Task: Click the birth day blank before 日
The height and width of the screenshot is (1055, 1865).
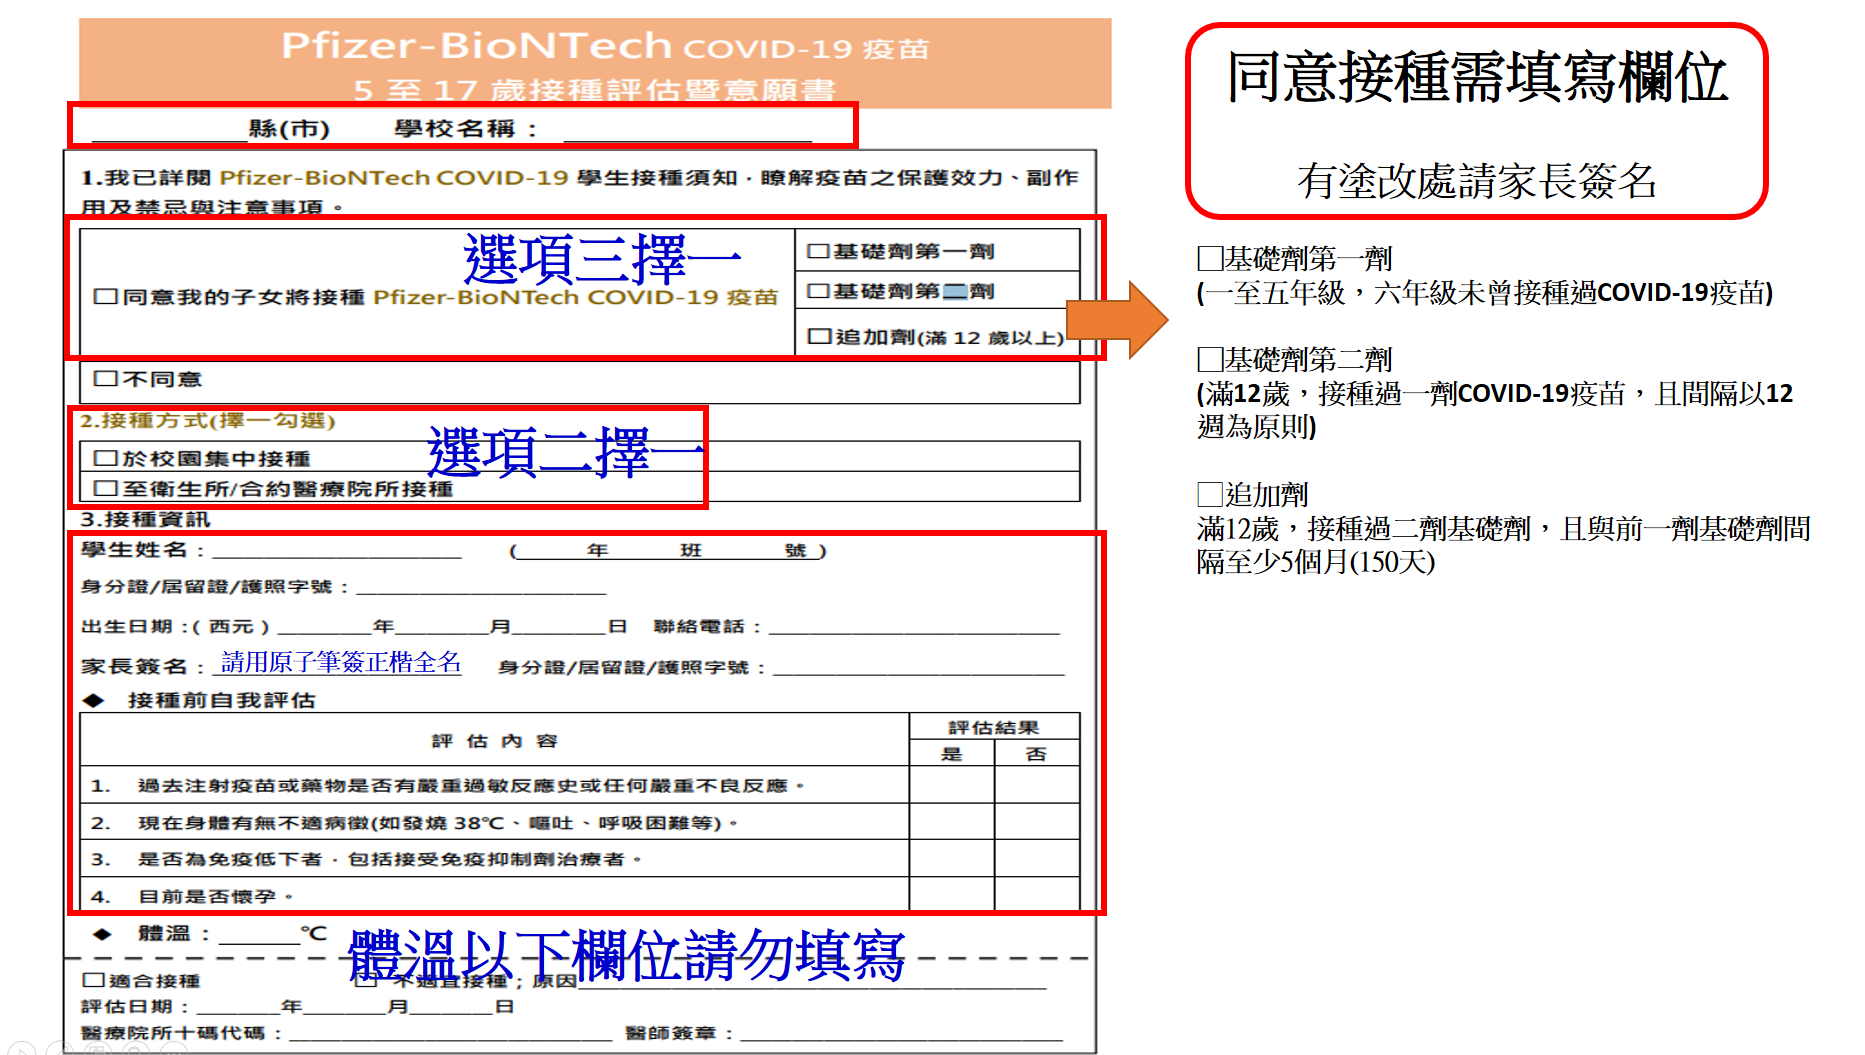Action: pos(559,626)
